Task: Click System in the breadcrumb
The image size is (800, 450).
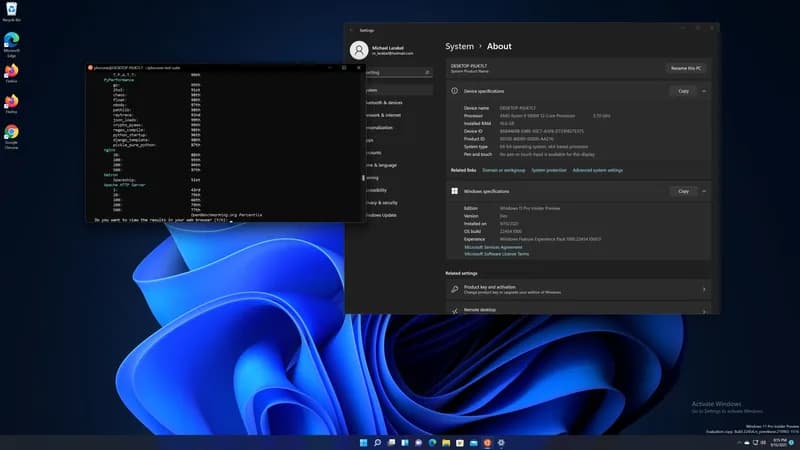Action: [459, 46]
